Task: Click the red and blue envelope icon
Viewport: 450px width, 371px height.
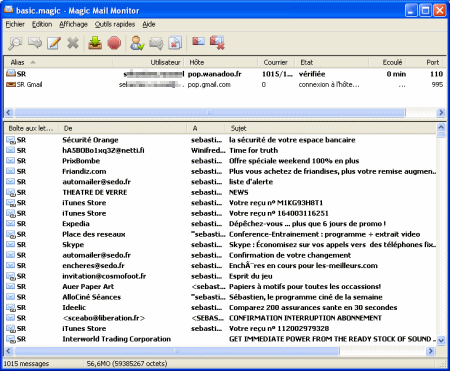Action: (x=198, y=41)
